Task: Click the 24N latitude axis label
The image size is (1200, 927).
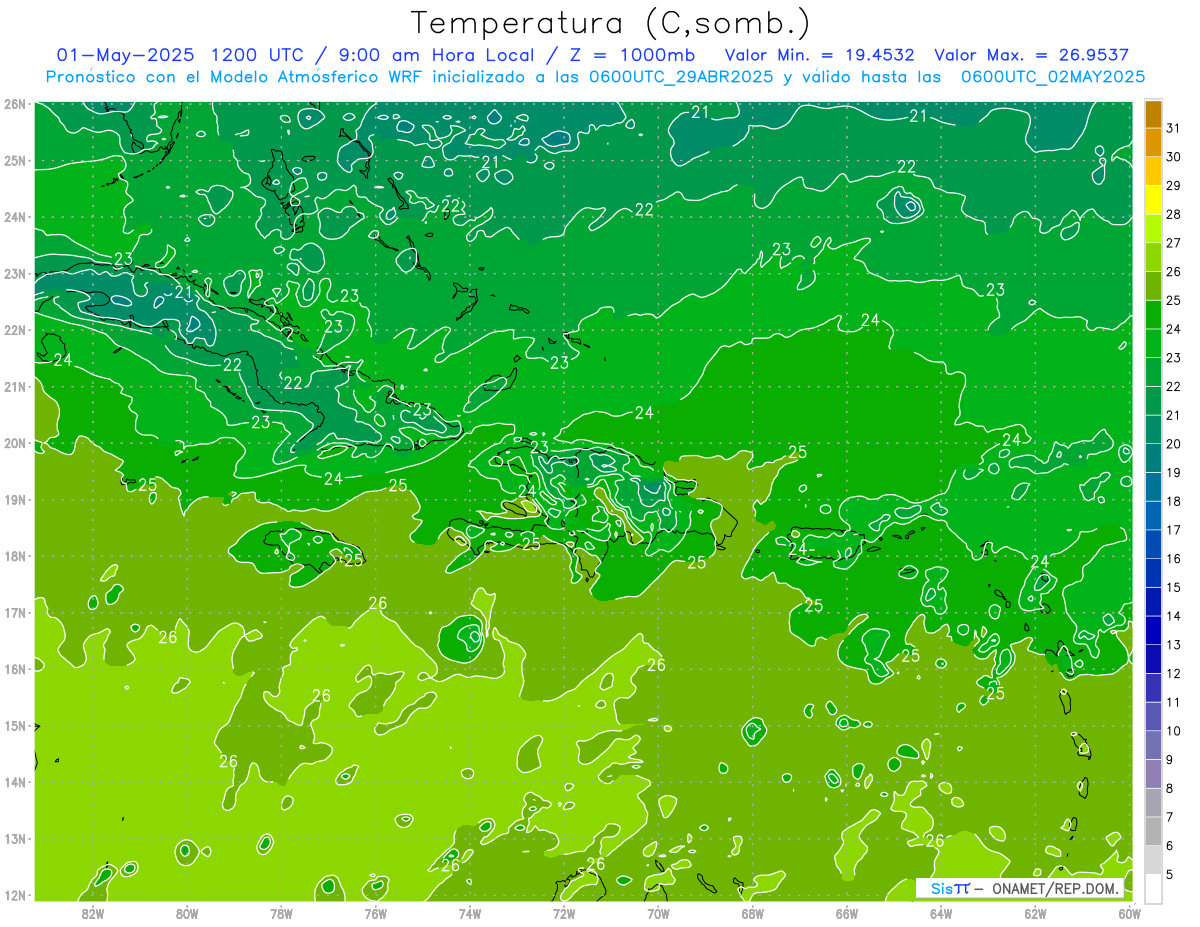Action: click(x=15, y=217)
